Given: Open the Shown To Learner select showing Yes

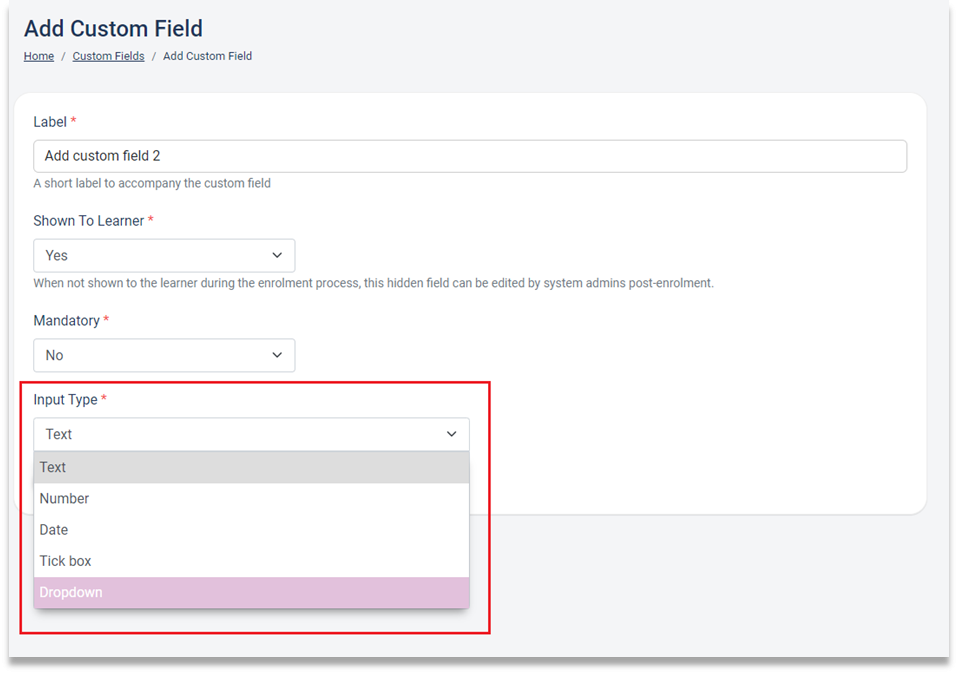Looking at the screenshot, I should click(x=164, y=255).
